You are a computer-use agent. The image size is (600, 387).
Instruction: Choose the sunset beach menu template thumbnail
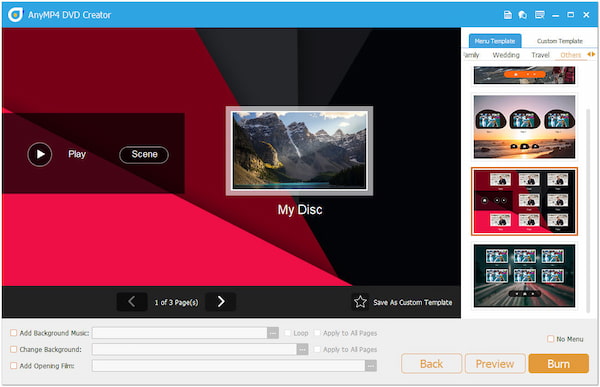(524, 127)
